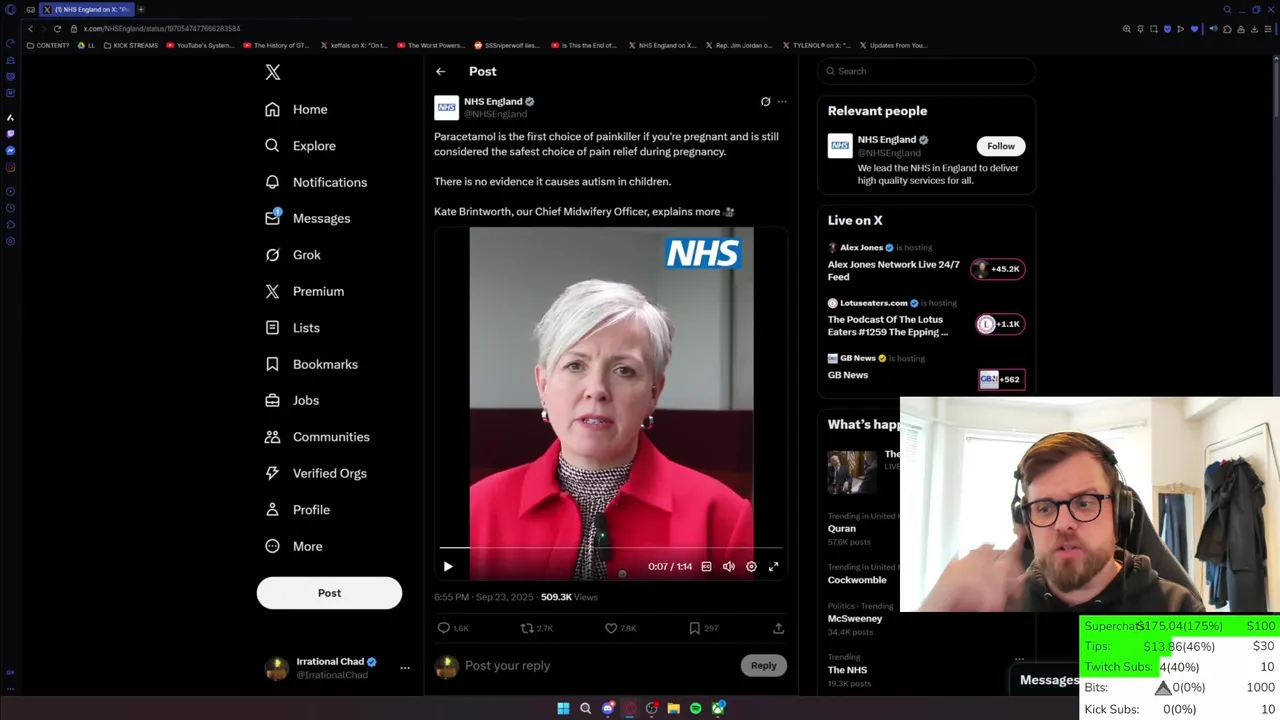Image resolution: width=1280 pixels, height=720 pixels.
Task: Open the McSweeney trending topic
Action: click(x=855, y=618)
